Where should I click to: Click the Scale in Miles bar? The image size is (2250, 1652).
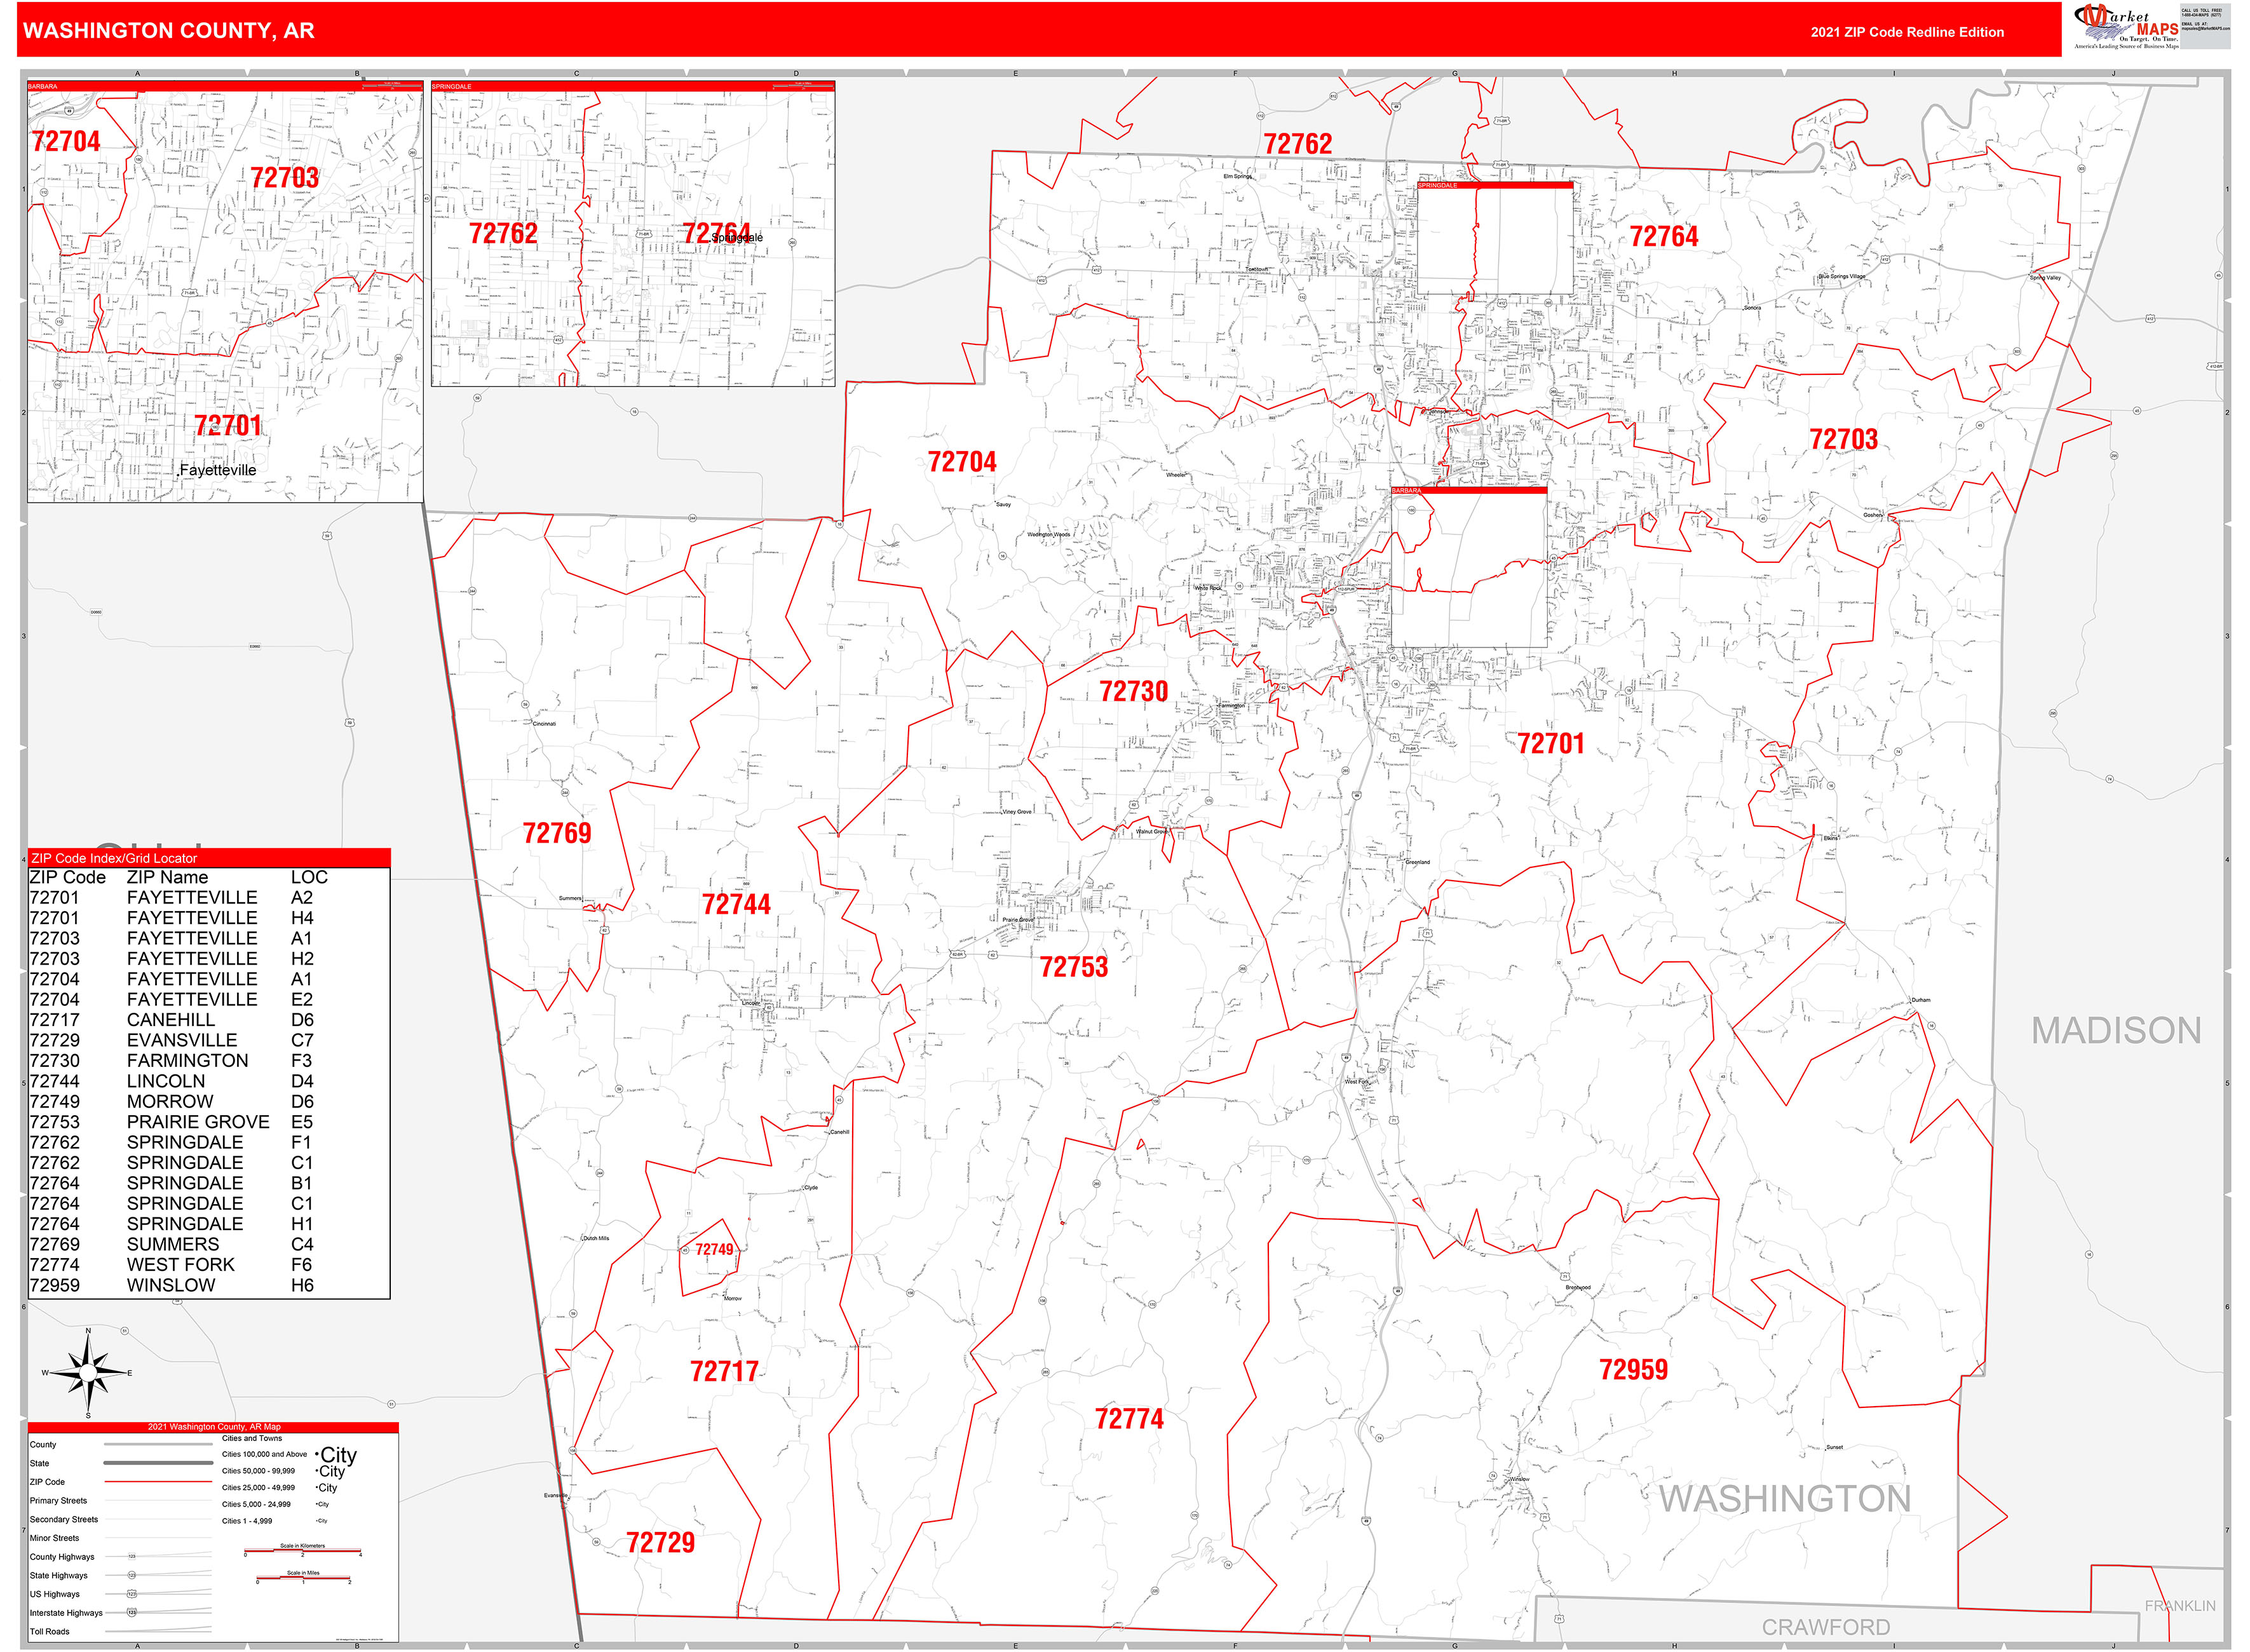[x=304, y=1578]
